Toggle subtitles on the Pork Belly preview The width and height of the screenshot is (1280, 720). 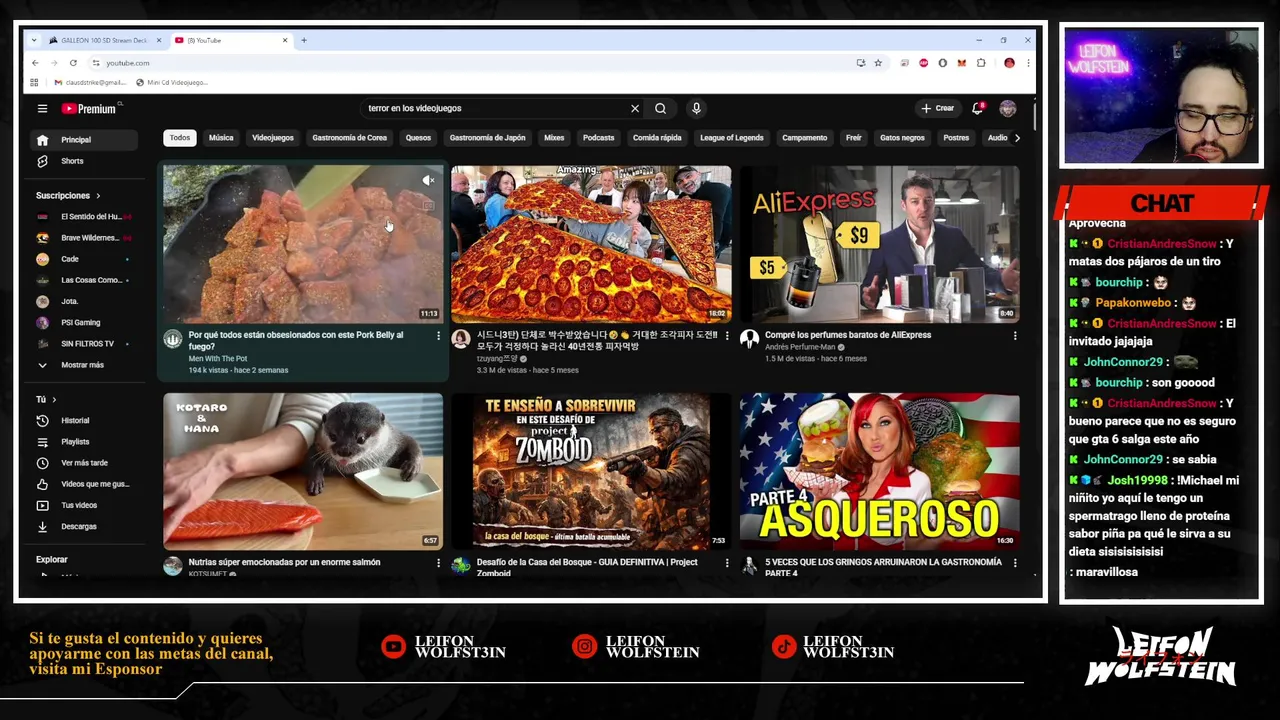pyautogui.click(x=428, y=205)
